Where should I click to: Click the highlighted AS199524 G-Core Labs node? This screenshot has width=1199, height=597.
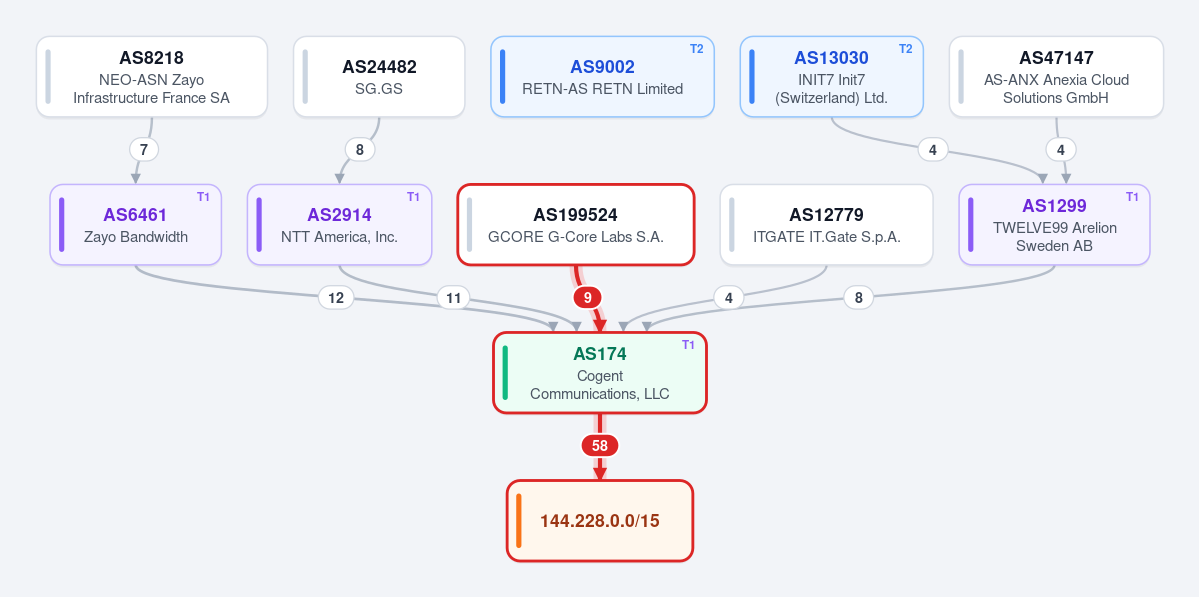[x=576, y=225]
